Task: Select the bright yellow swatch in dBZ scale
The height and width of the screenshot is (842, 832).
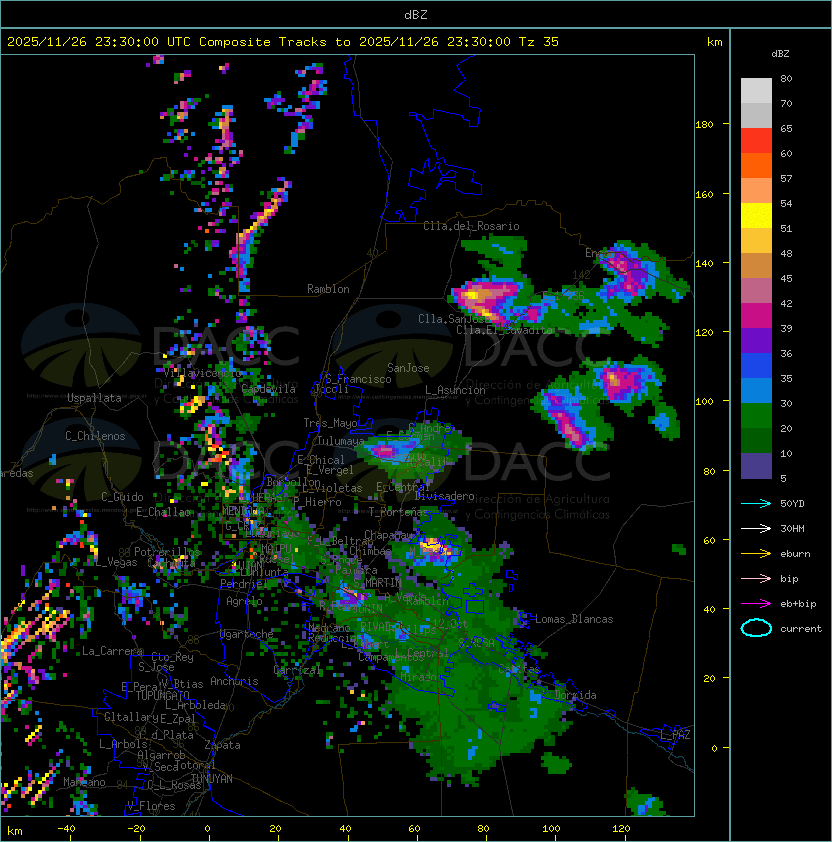Action: click(756, 216)
